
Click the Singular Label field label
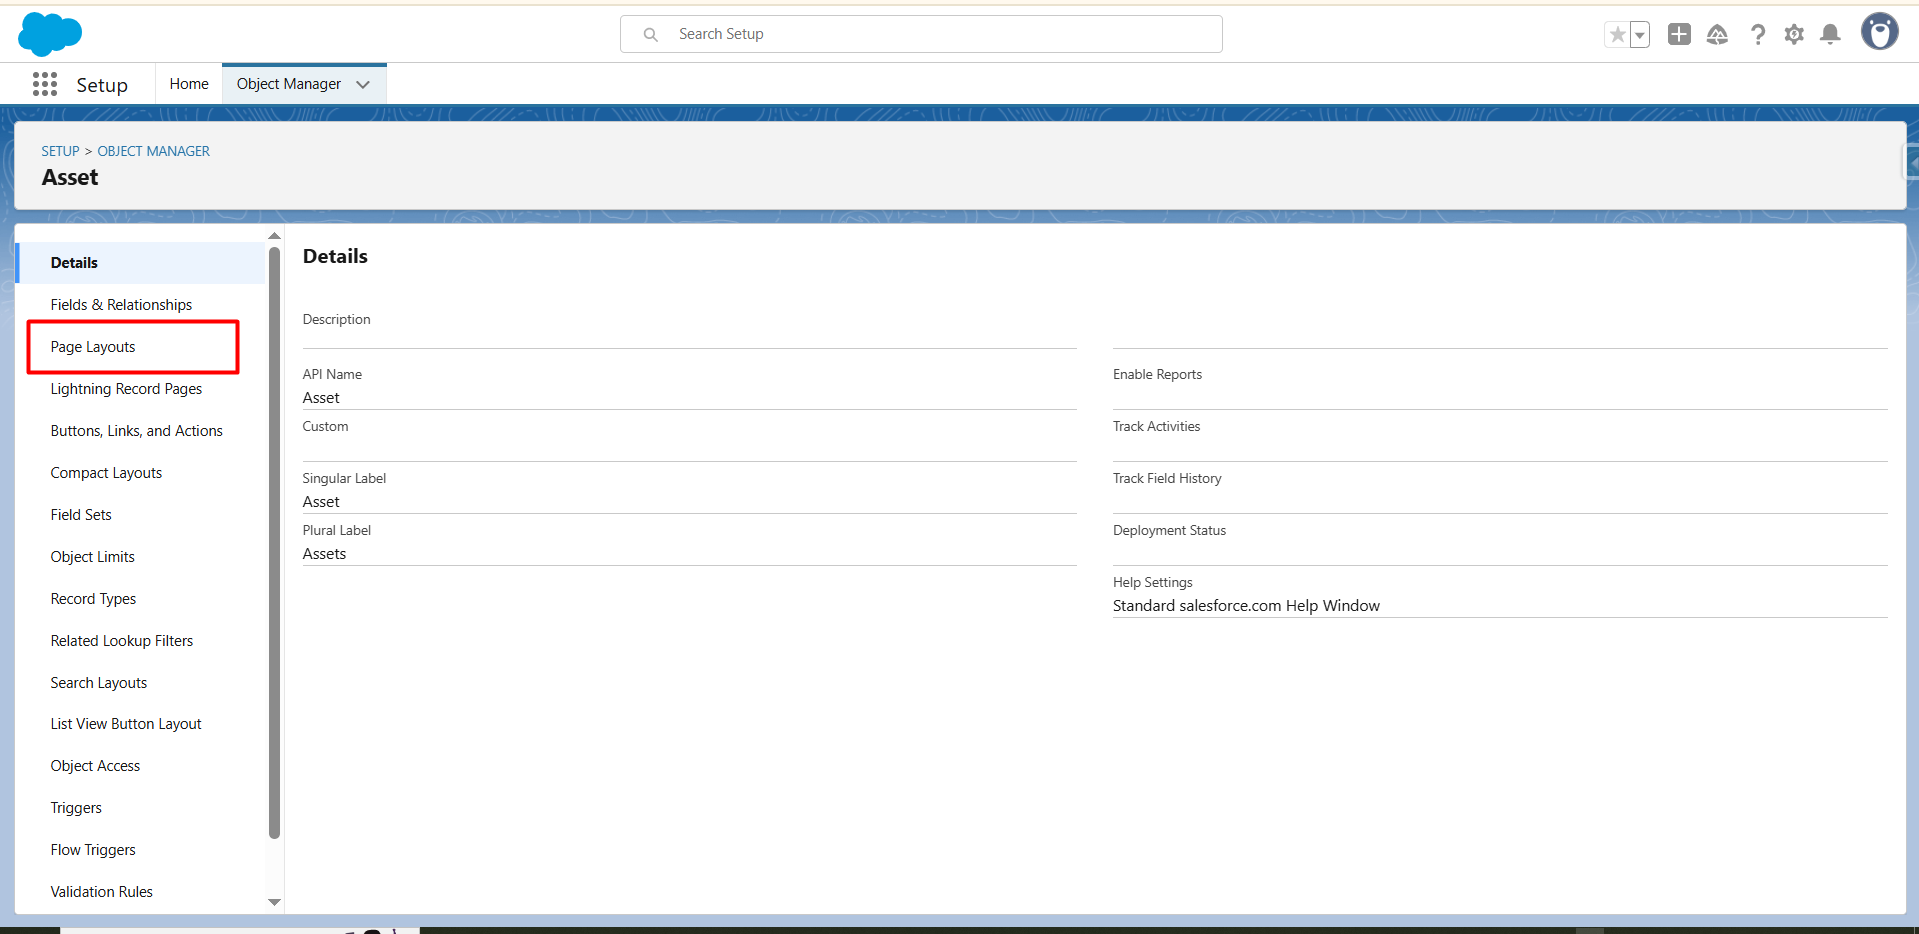coord(344,479)
